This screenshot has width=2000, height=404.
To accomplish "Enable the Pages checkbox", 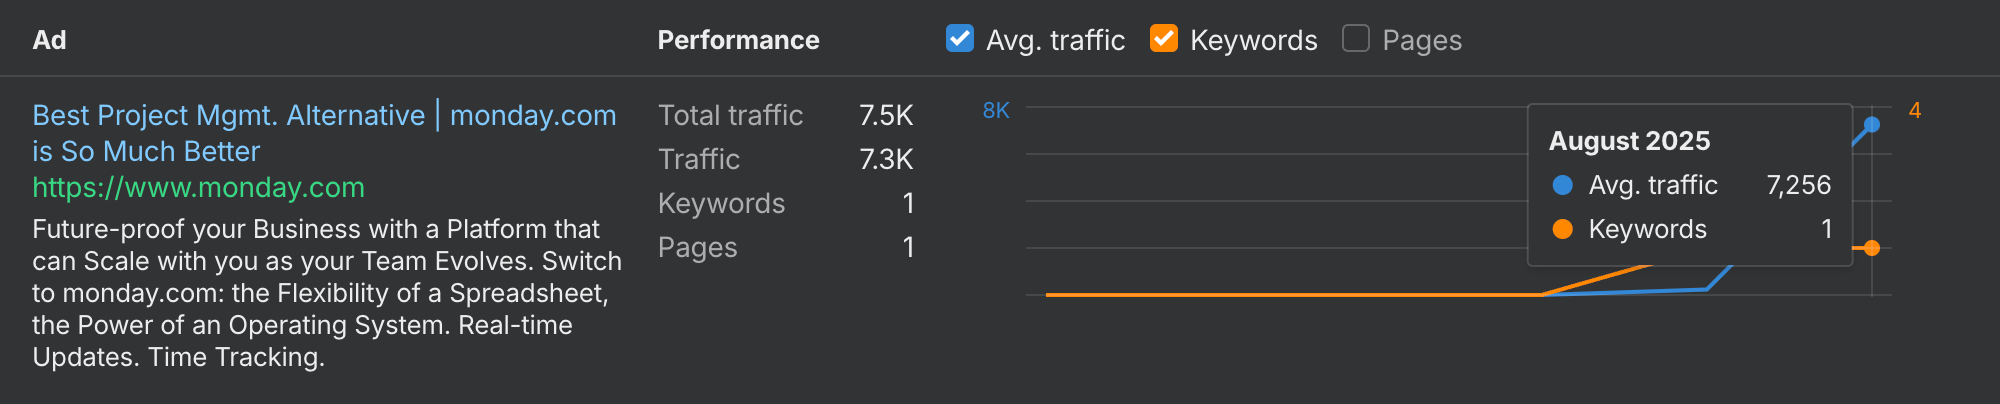I will [x=1356, y=39].
